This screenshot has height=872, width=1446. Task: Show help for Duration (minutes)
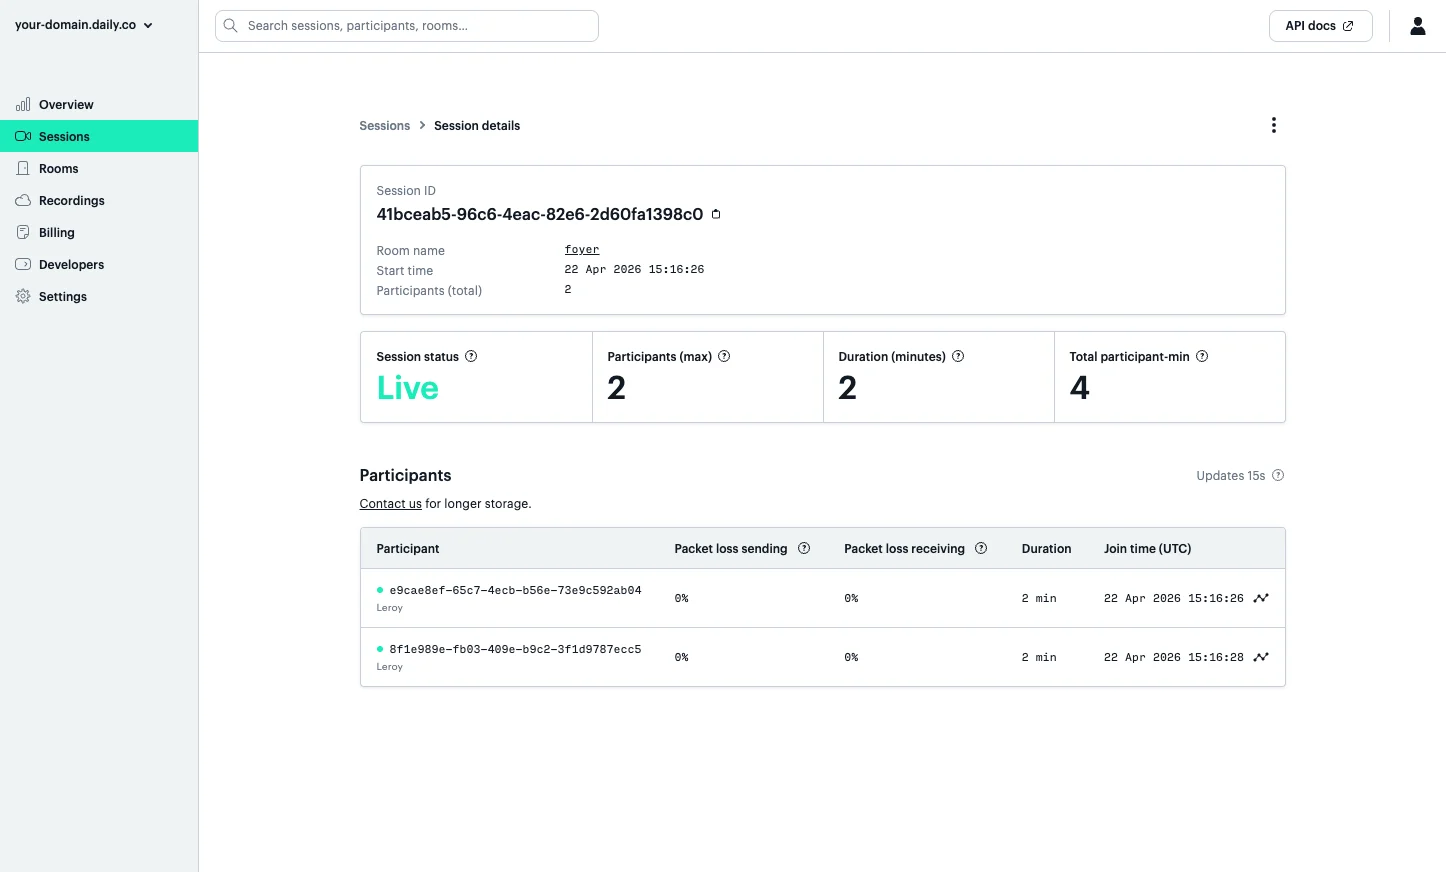[958, 356]
